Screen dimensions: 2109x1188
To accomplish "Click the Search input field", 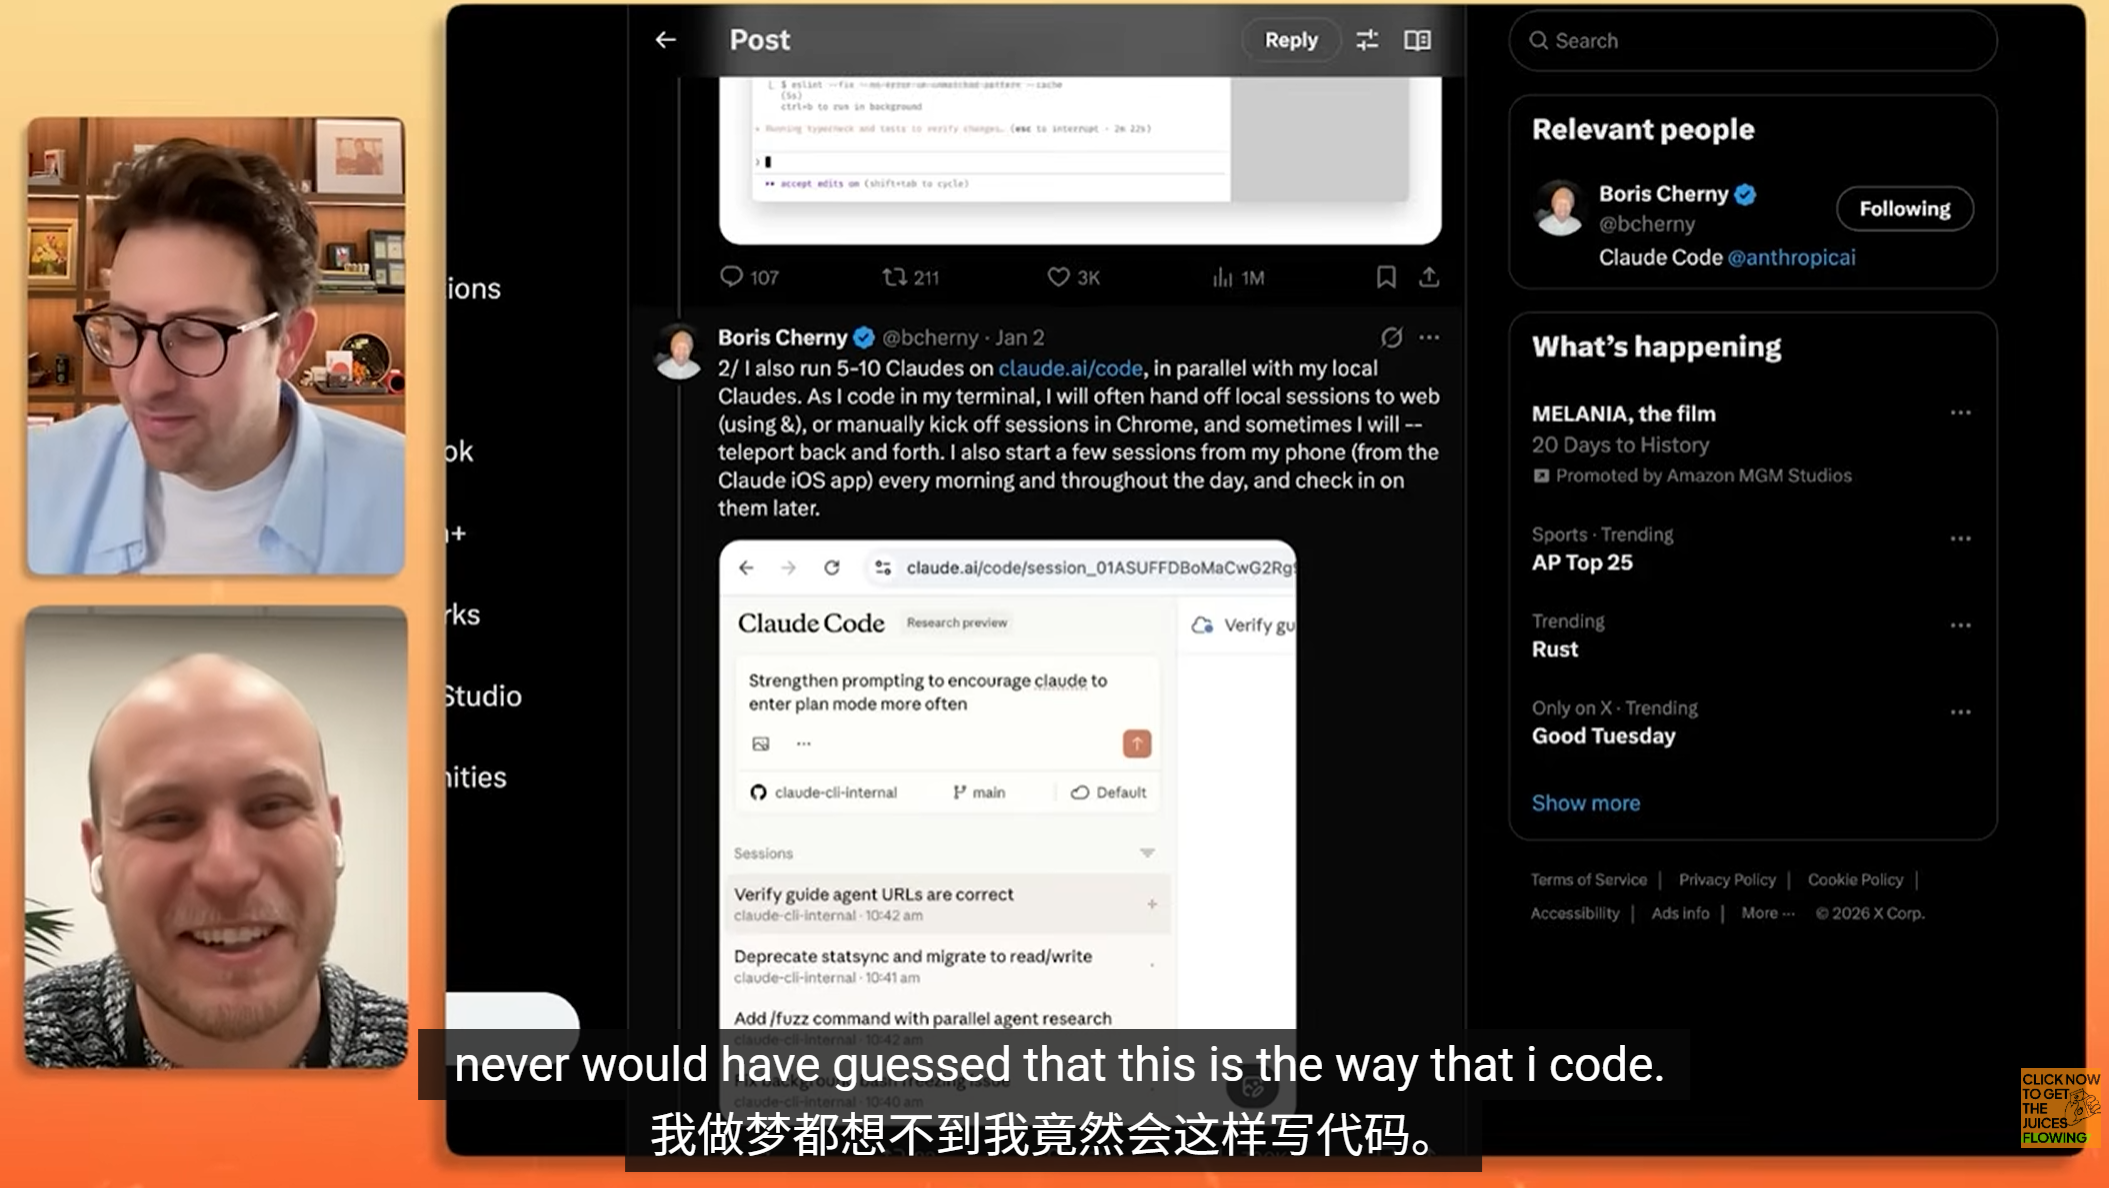I will (x=1752, y=41).
